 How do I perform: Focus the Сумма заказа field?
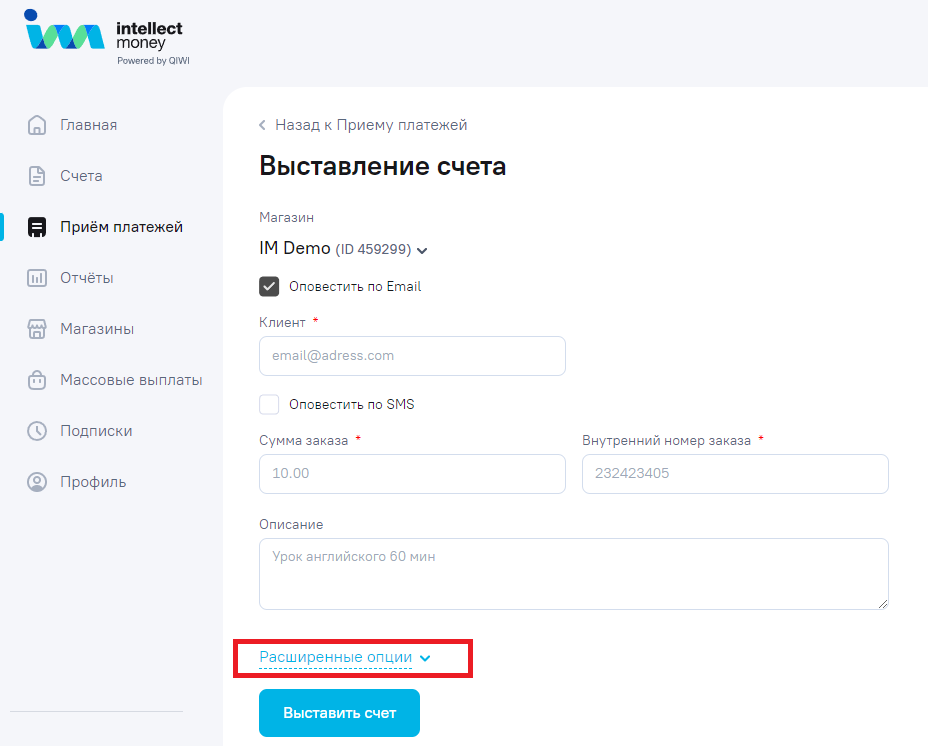tap(413, 474)
